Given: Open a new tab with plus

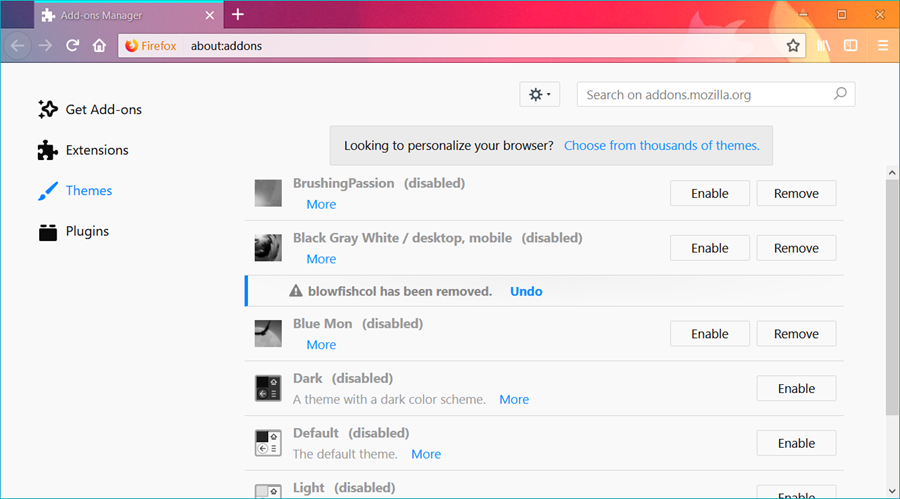Looking at the screenshot, I should [238, 15].
